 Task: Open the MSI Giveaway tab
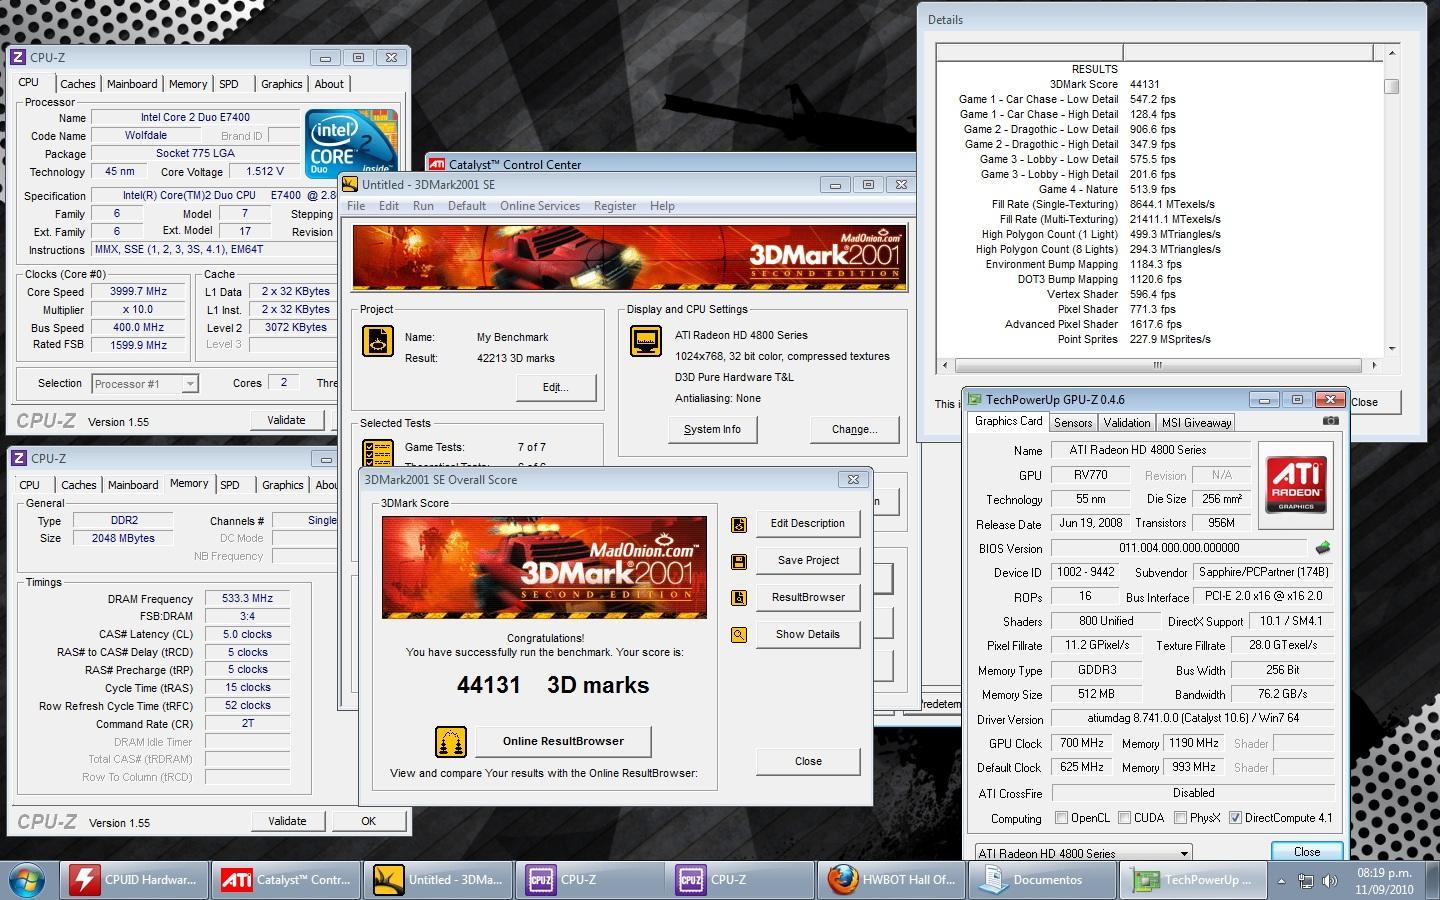tap(1196, 423)
